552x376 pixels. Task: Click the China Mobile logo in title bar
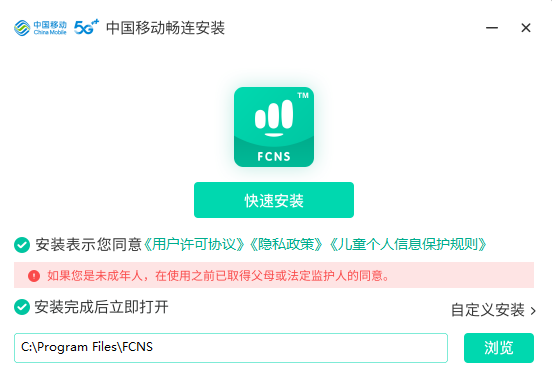40,28
